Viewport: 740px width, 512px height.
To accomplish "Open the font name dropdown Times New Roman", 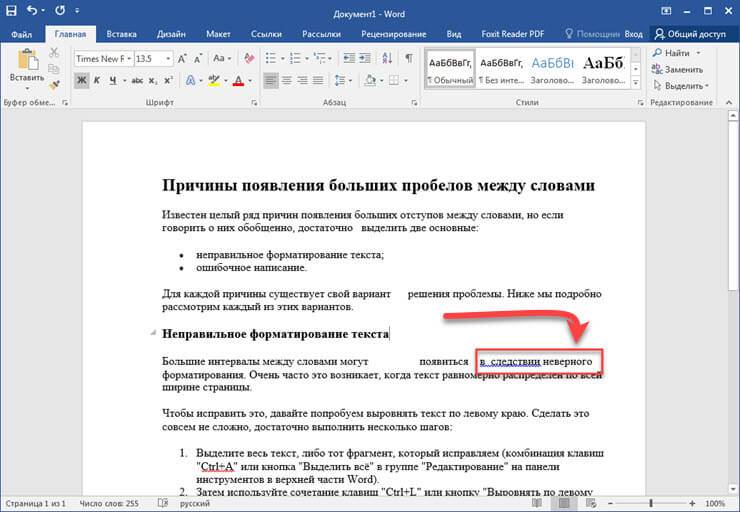I will (129, 59).
